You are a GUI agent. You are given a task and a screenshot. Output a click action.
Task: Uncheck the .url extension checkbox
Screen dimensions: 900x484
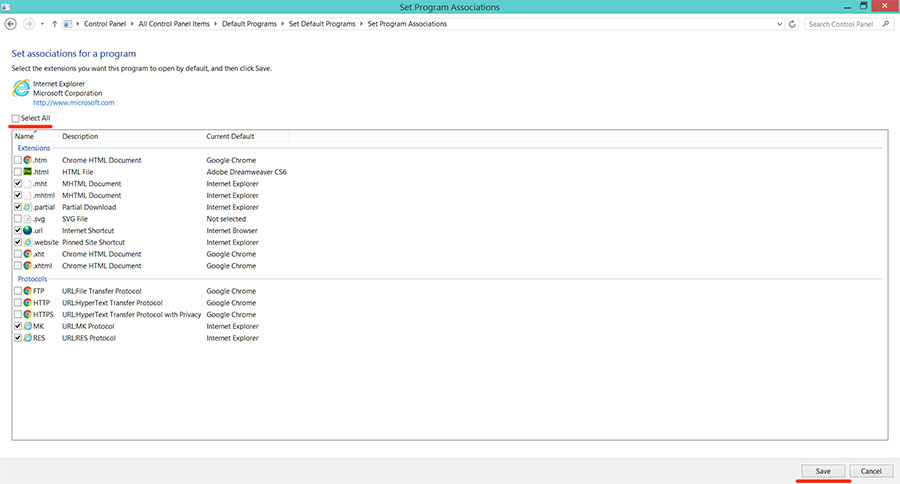click(18, 230)
